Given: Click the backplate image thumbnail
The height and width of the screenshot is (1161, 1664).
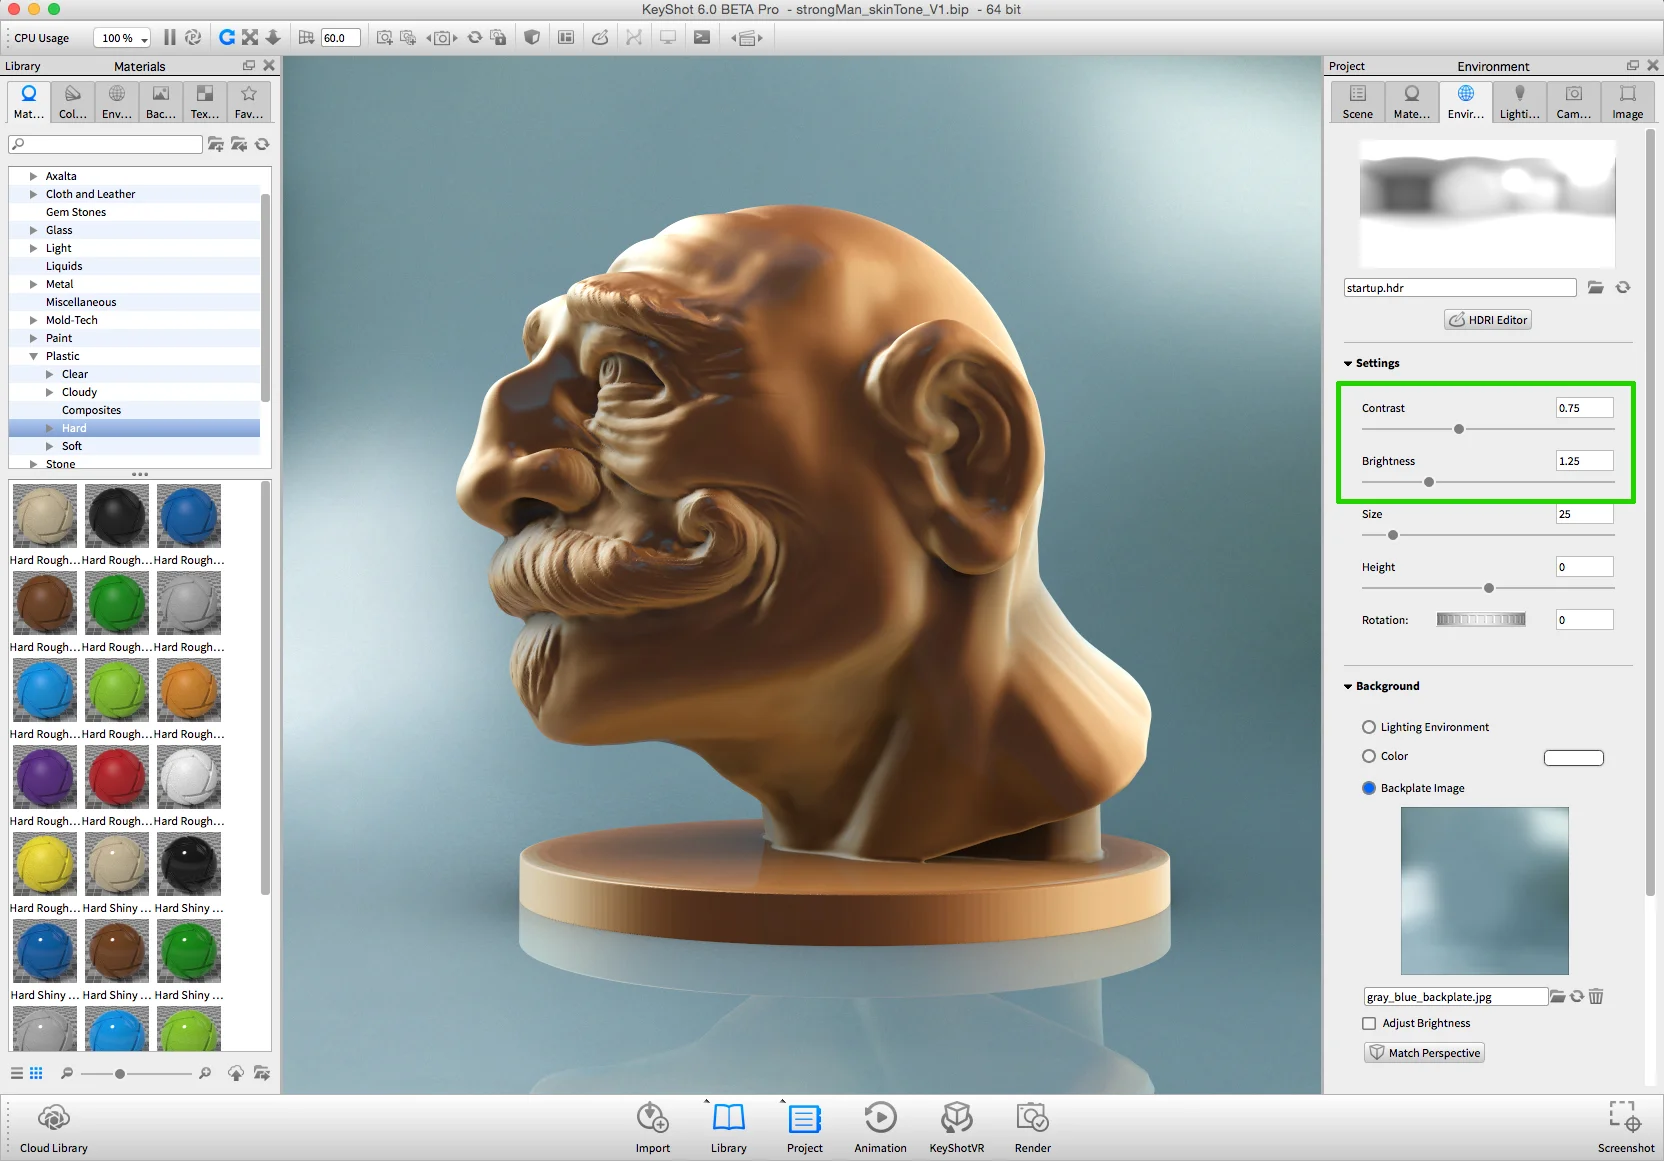Looking at the screenshot, I should [x=1485, y=891].
